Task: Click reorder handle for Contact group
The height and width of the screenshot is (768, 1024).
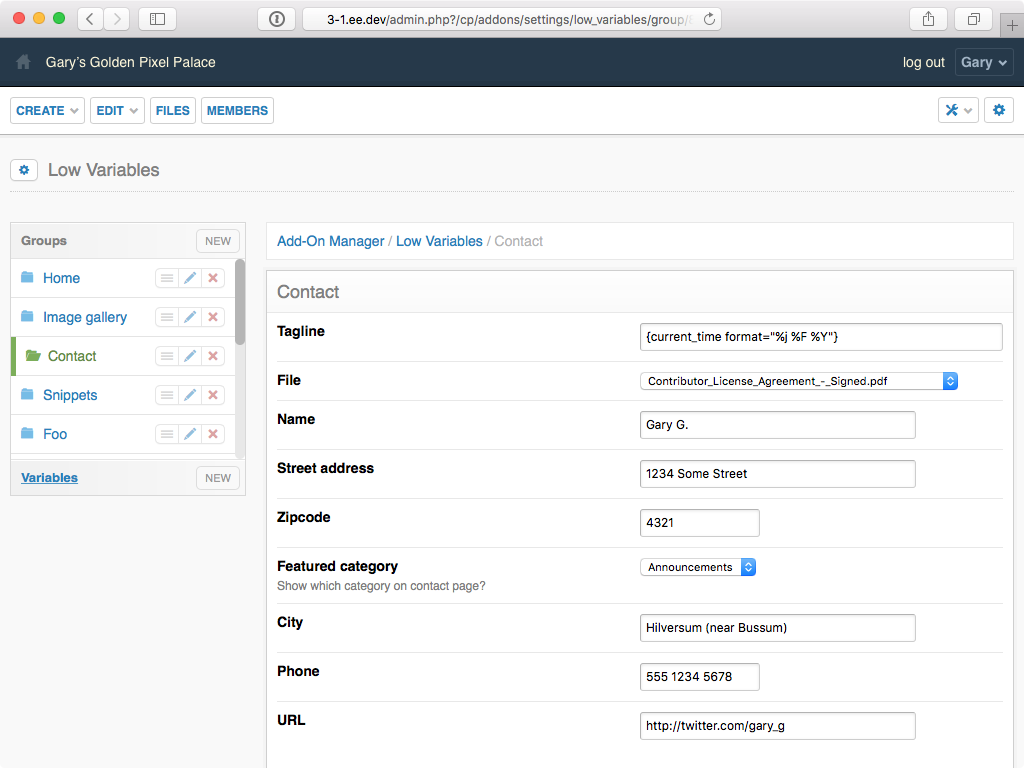Action: click(167, 356)
